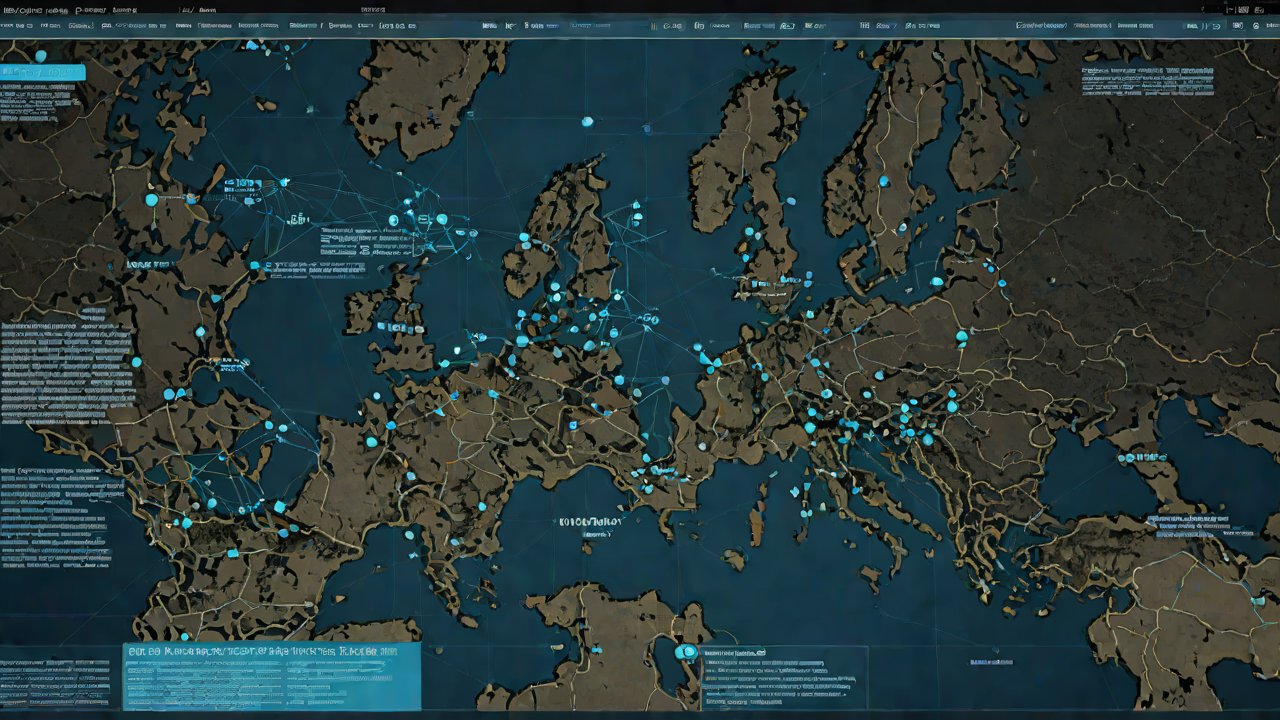
Task: Select the cyan label beside the Black Sea
Action: pyautogui.click(x=1141, y=458)
